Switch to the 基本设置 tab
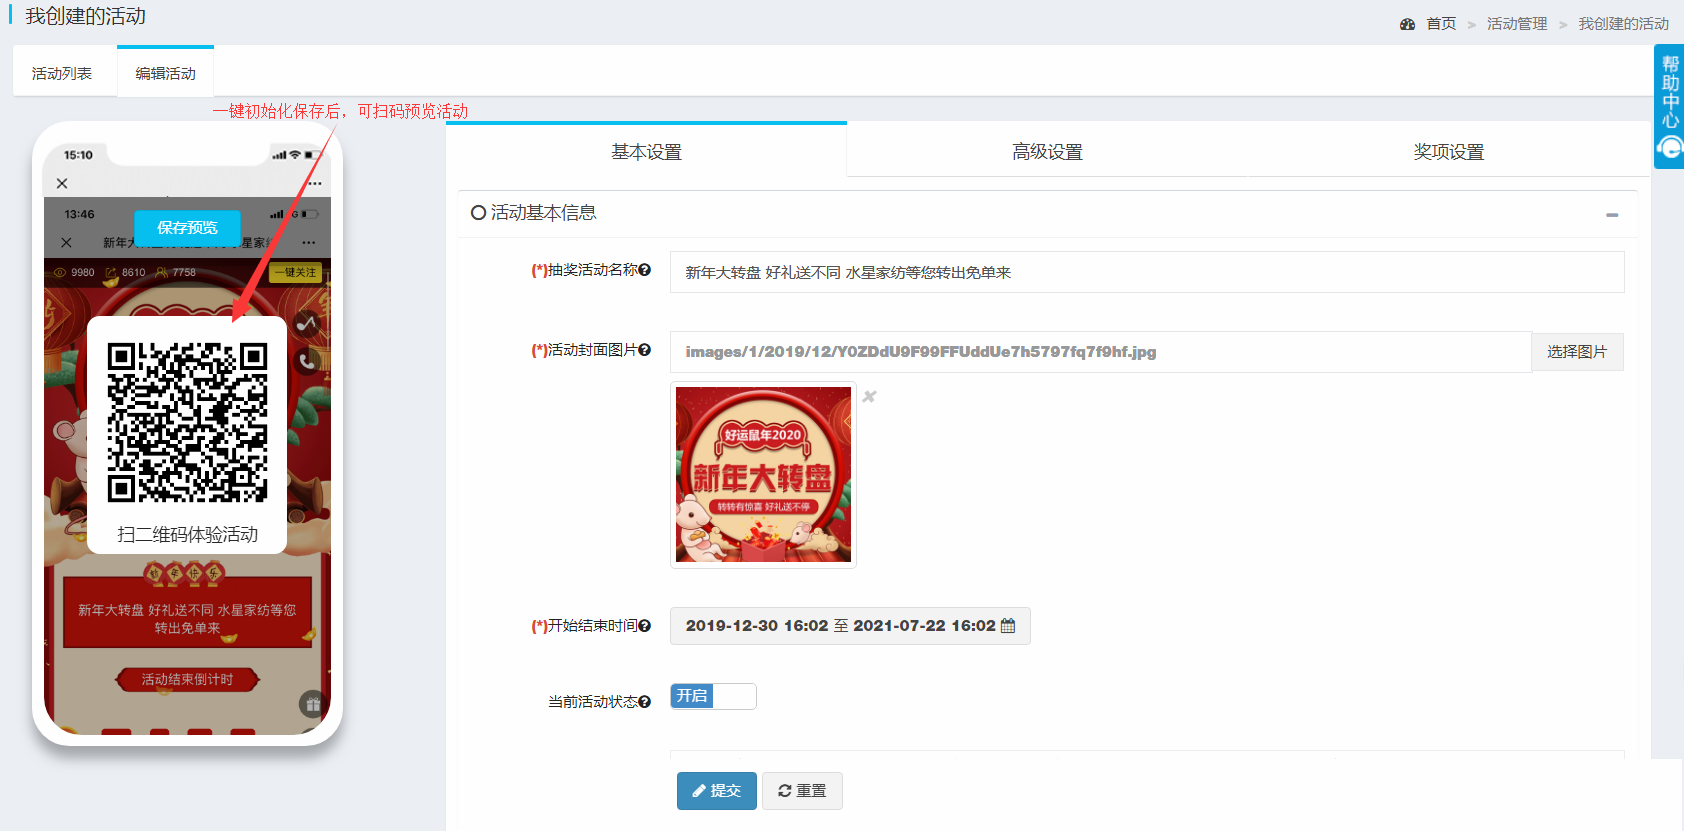The width and height of the screenshot is (1684, 831). point(646,152)
